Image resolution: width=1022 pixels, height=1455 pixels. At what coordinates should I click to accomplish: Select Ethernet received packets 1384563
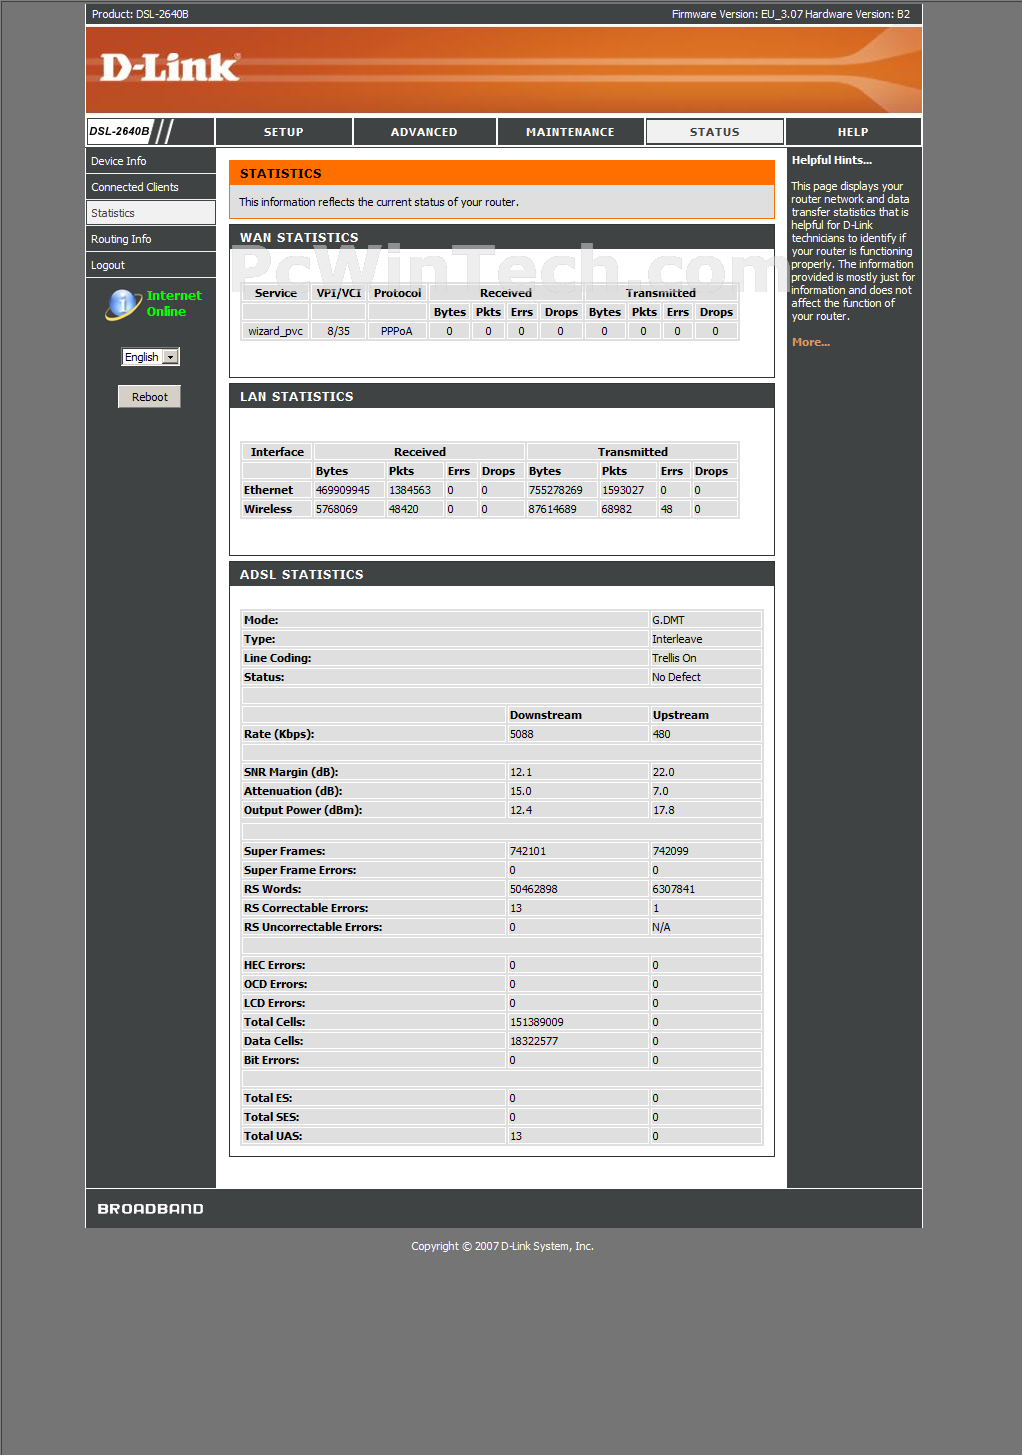(x=410, y=490)
